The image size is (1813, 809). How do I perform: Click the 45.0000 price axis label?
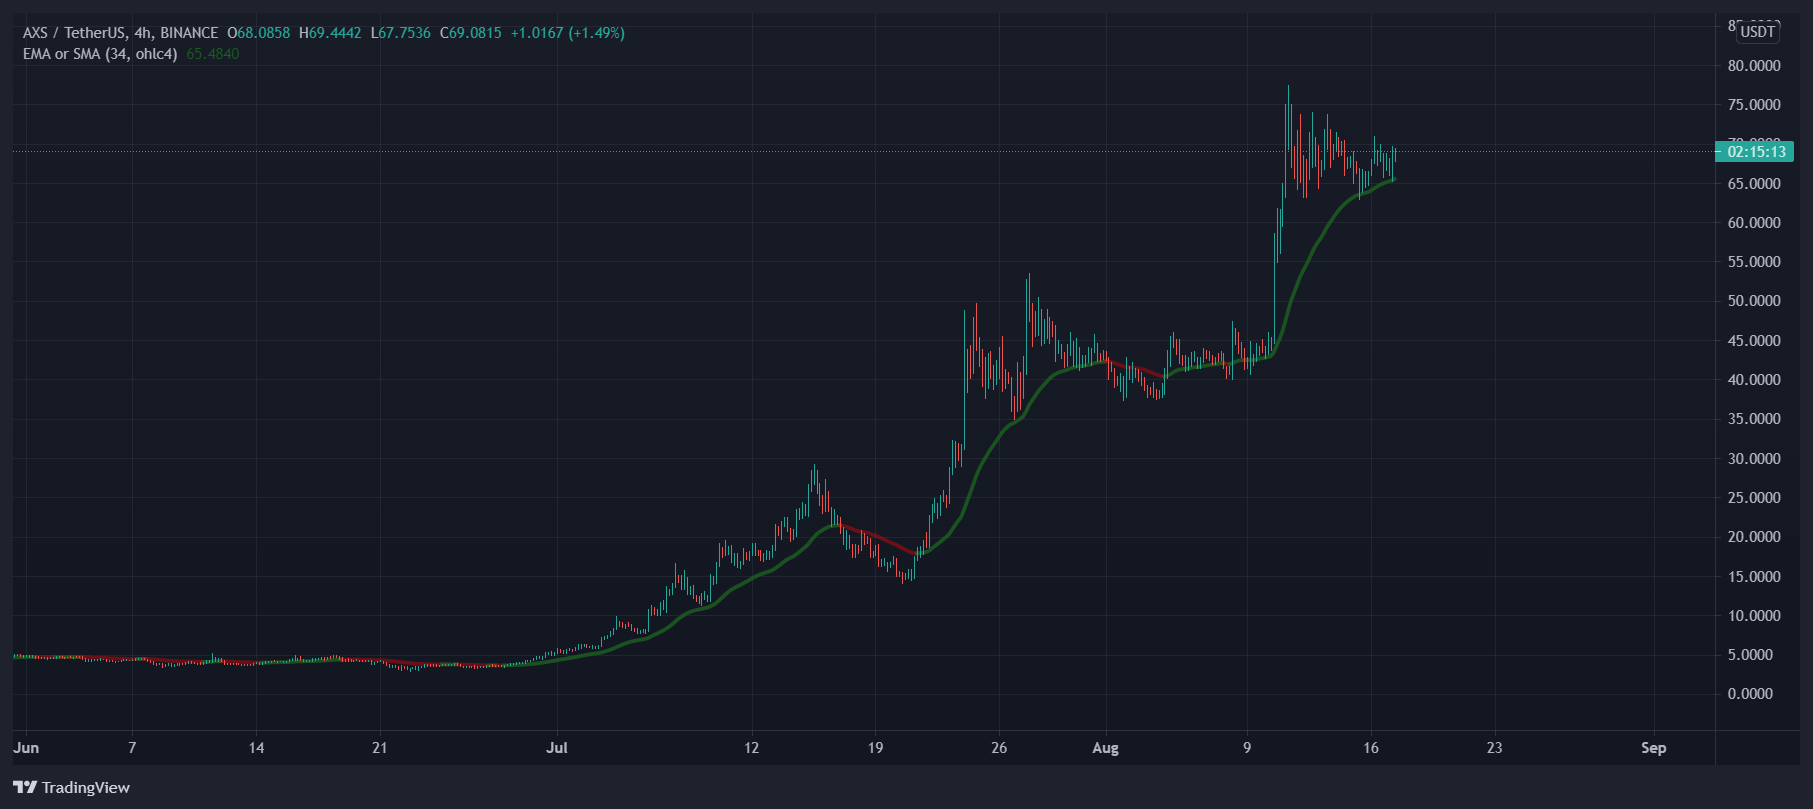pos(1754,341)
